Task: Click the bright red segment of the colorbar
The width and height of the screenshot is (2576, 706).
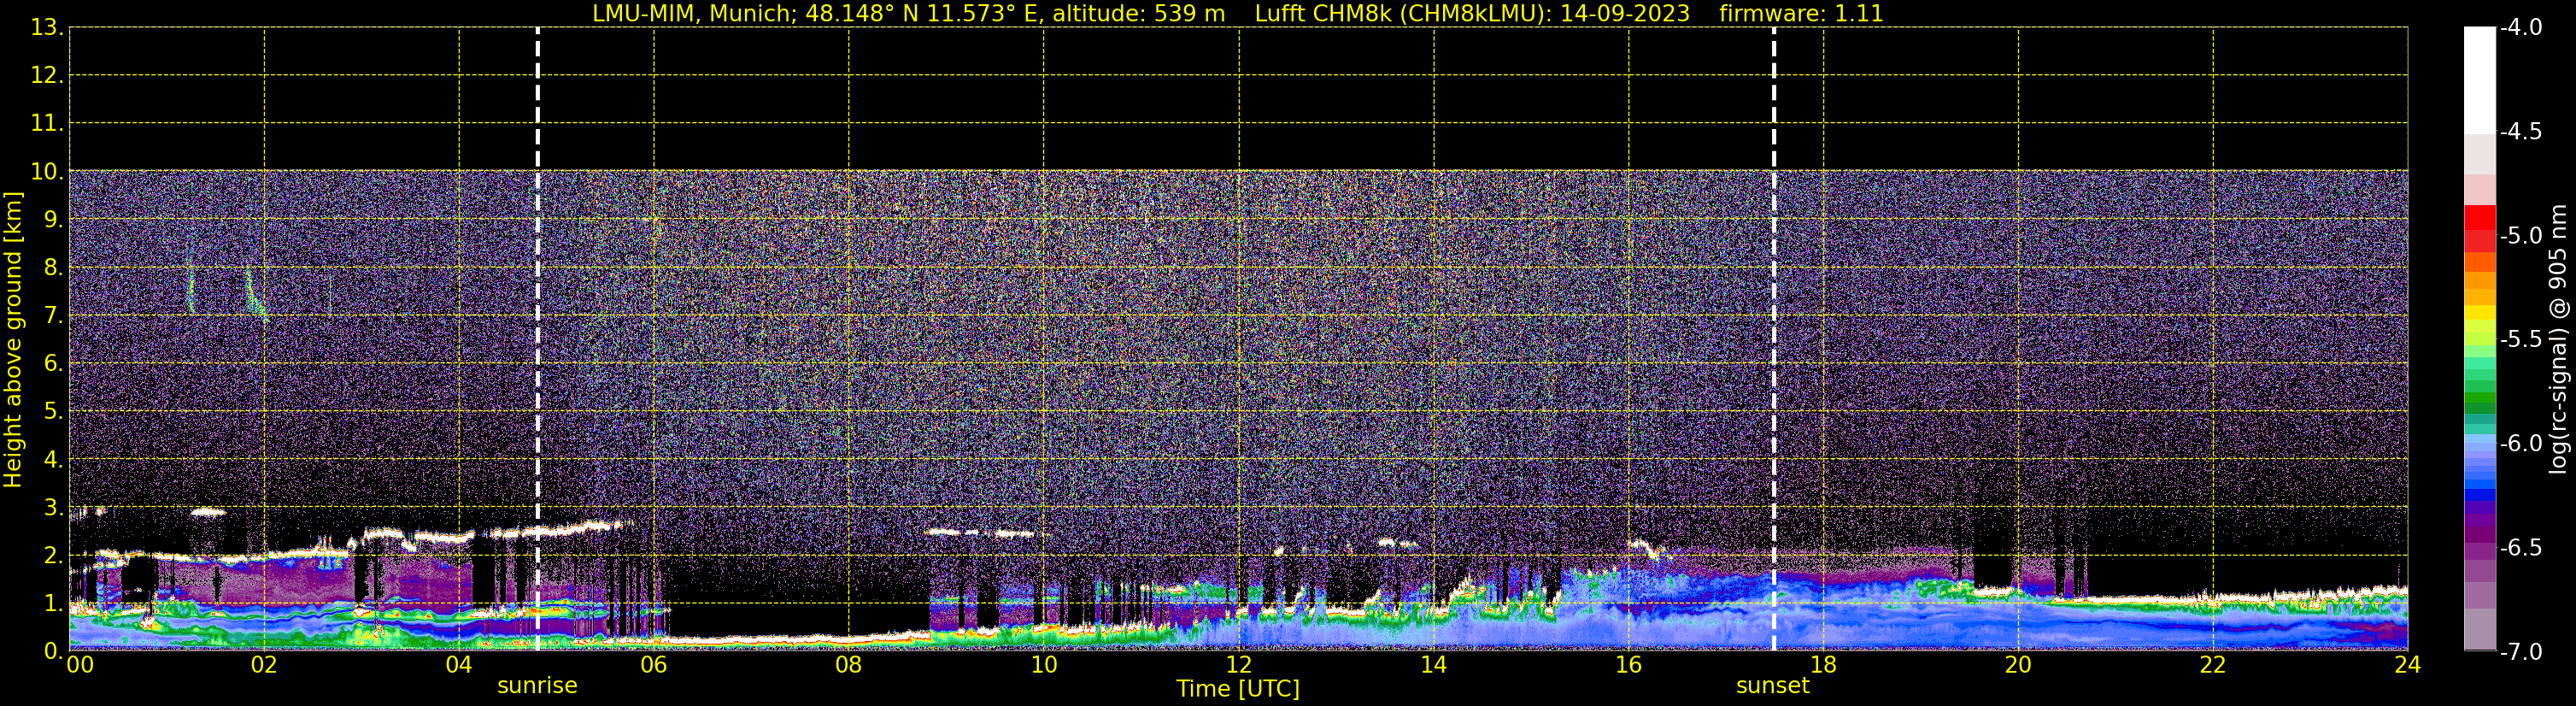Action: 2480,218
